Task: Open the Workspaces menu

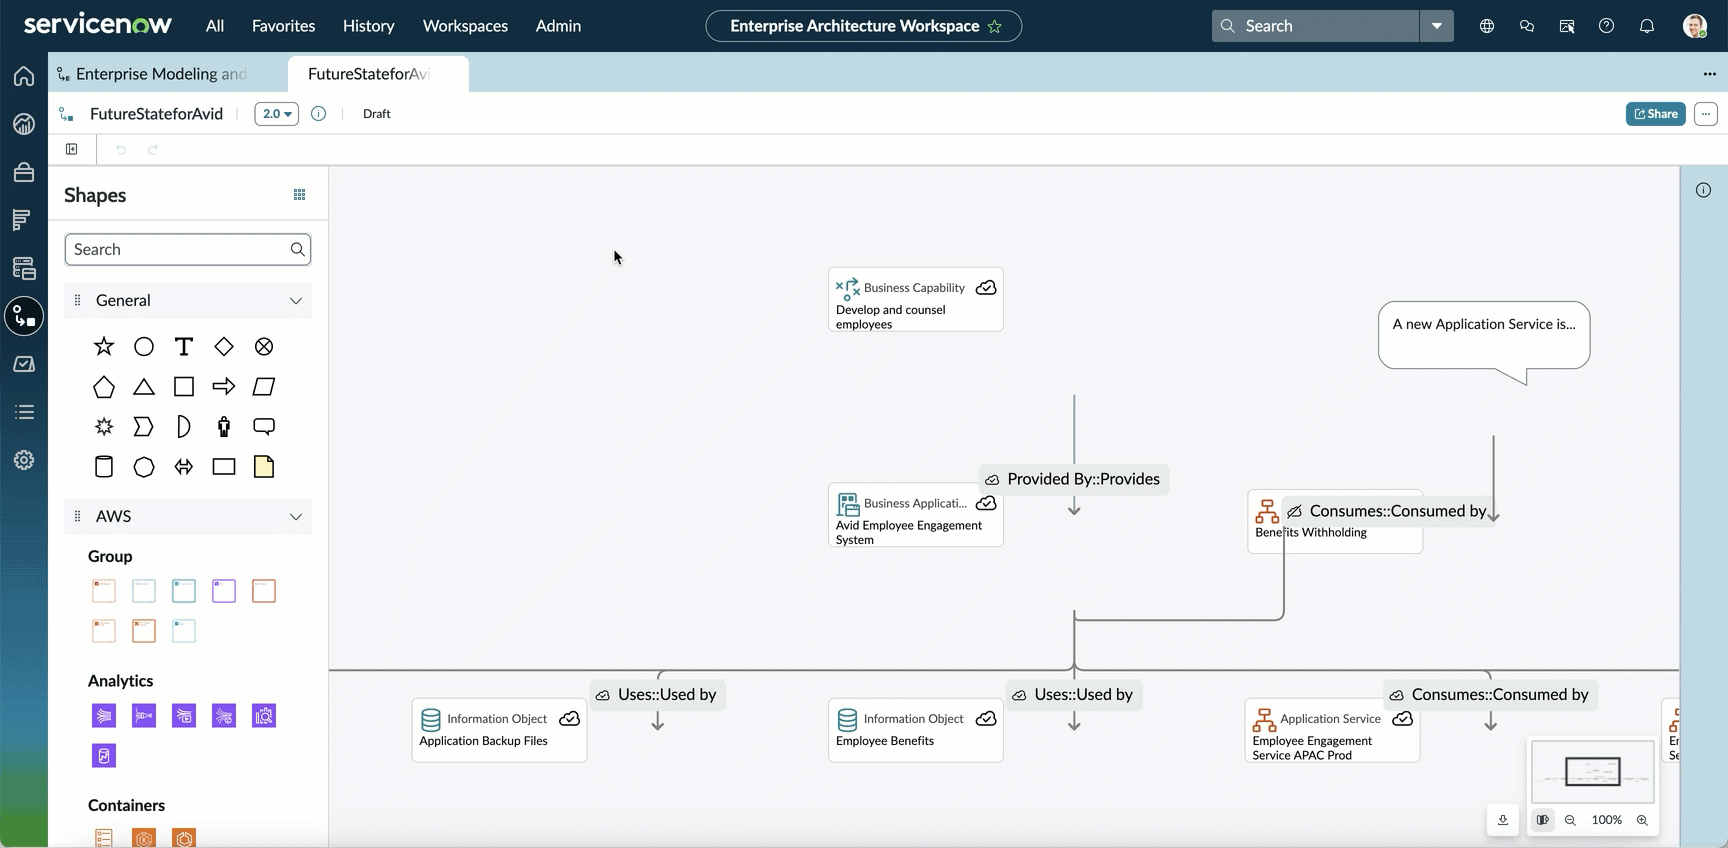Action: coord(465,26)
